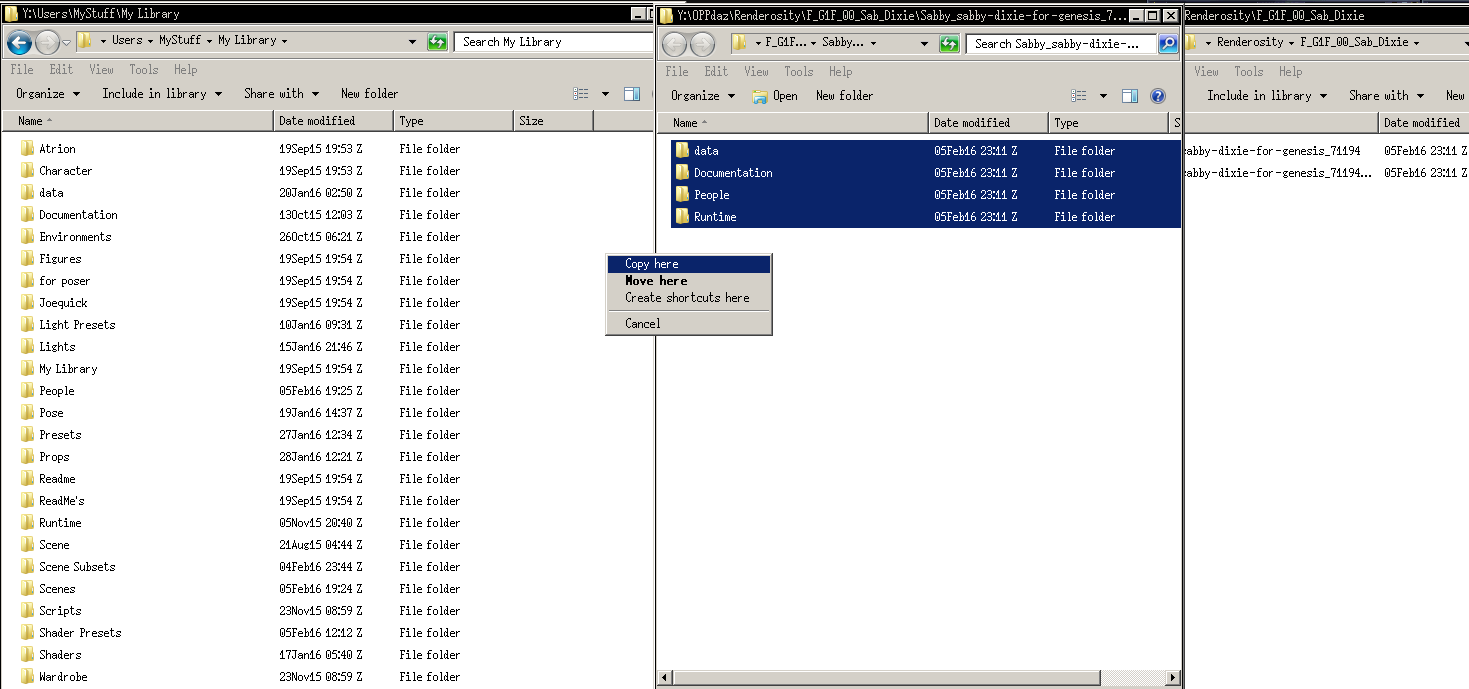Sort by Name column in My Library window

click(138, 121)
